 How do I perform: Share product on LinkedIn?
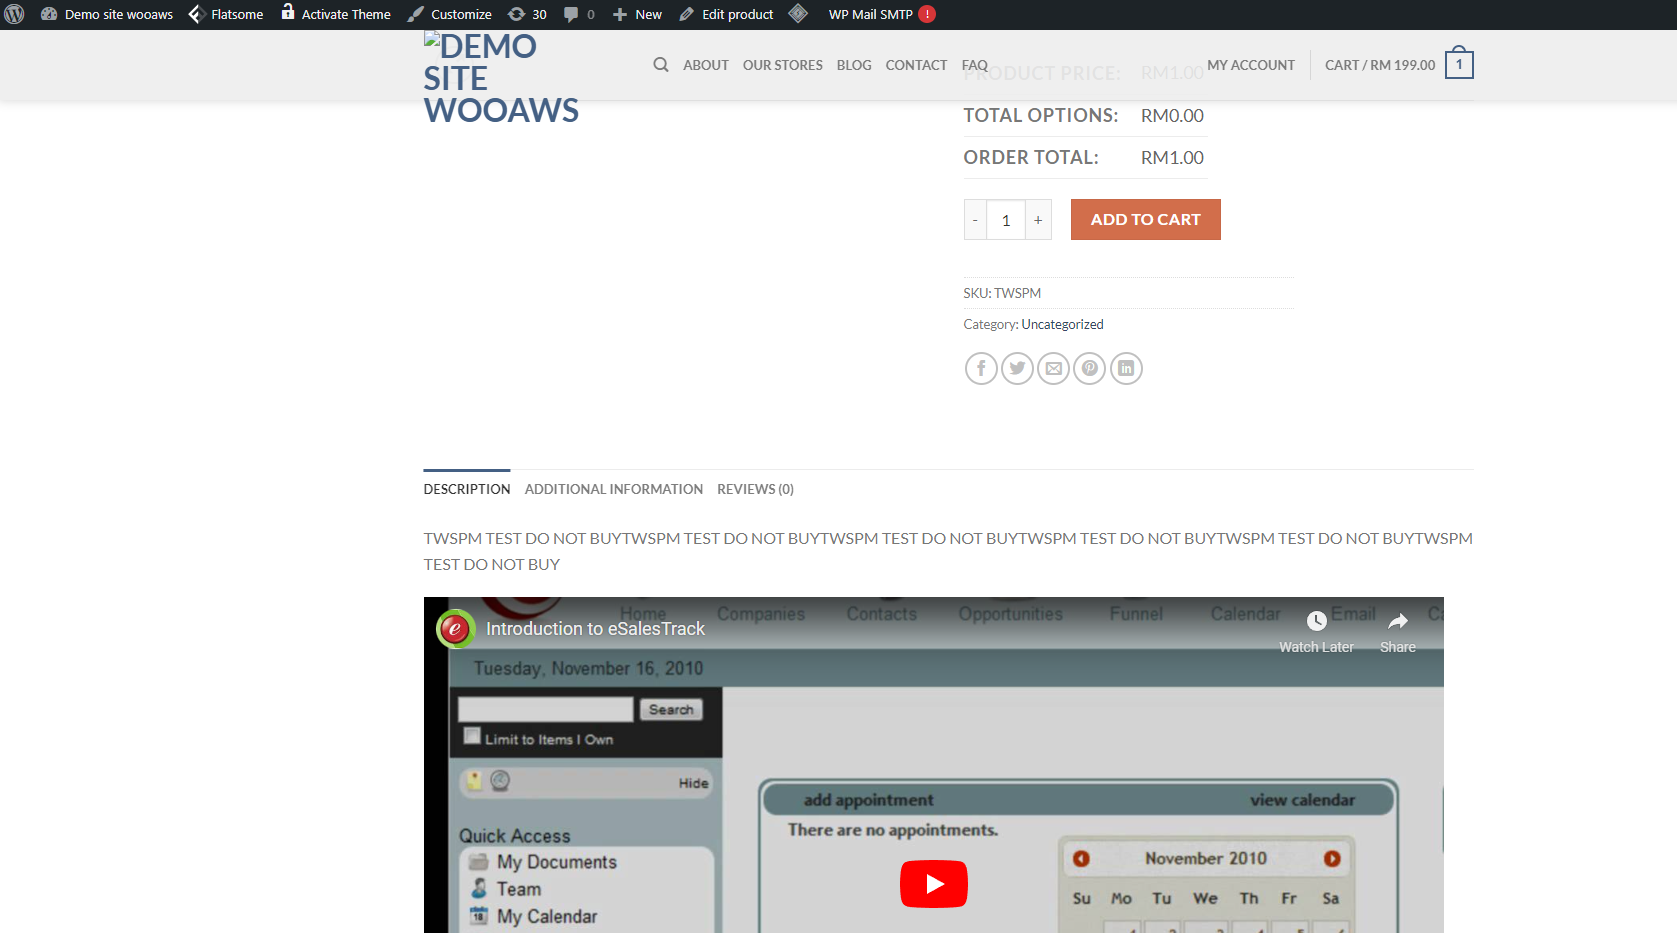[1126, 368]
